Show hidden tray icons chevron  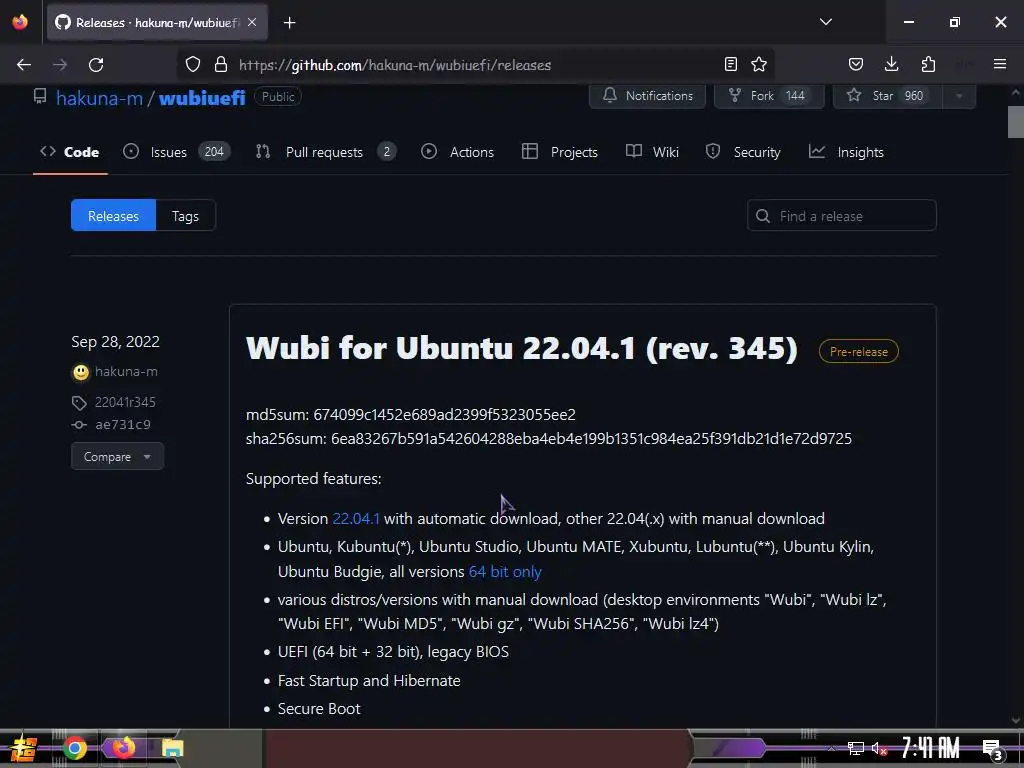831,748
